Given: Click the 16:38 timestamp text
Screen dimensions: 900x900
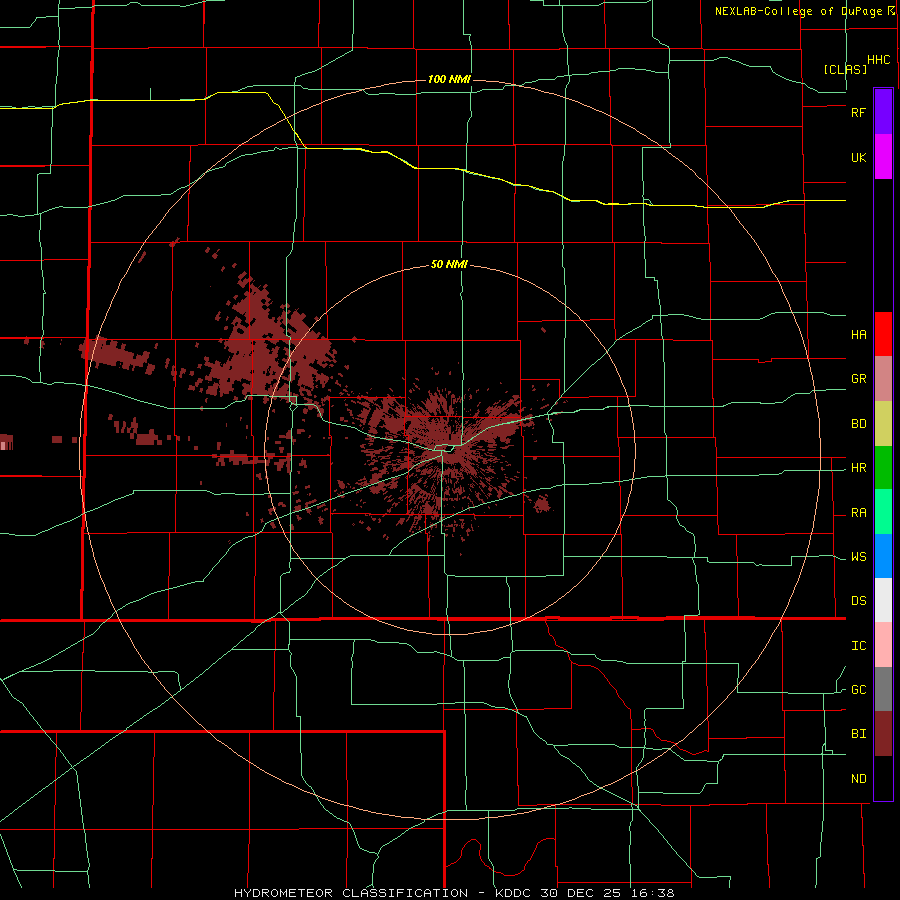Looking at the screenshot, I should (x=653, y=893).
